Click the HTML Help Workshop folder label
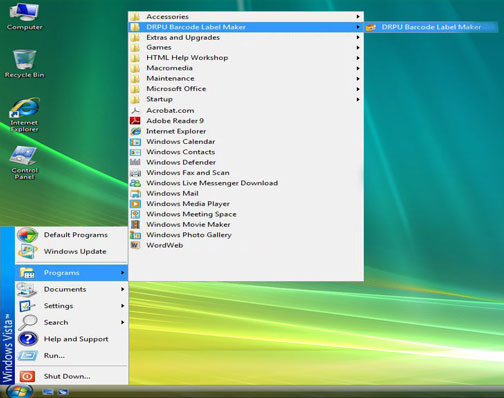Screen dimensions: 504x398 187,58
